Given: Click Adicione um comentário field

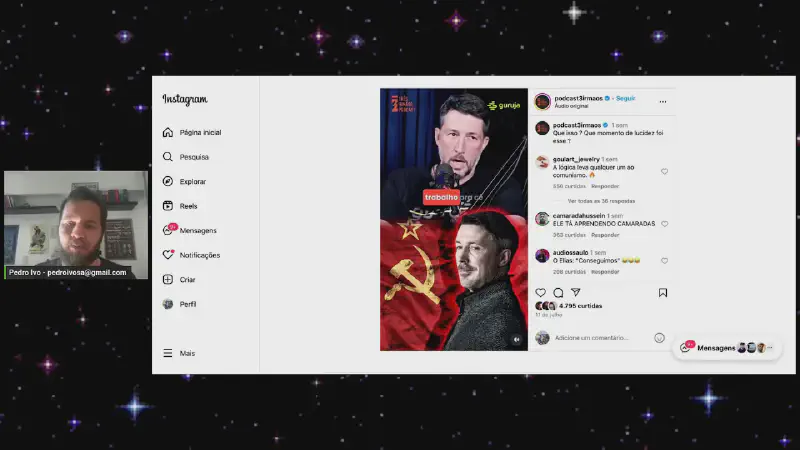Looking at the screenshot, I should tap(592, 338).
